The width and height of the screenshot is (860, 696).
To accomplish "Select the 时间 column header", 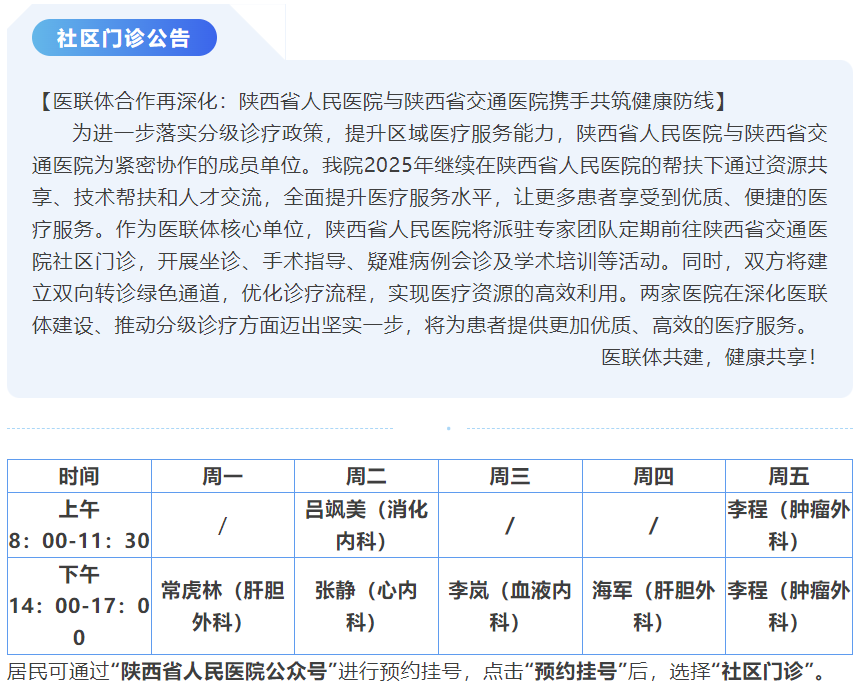I will [x=79, y=476].
